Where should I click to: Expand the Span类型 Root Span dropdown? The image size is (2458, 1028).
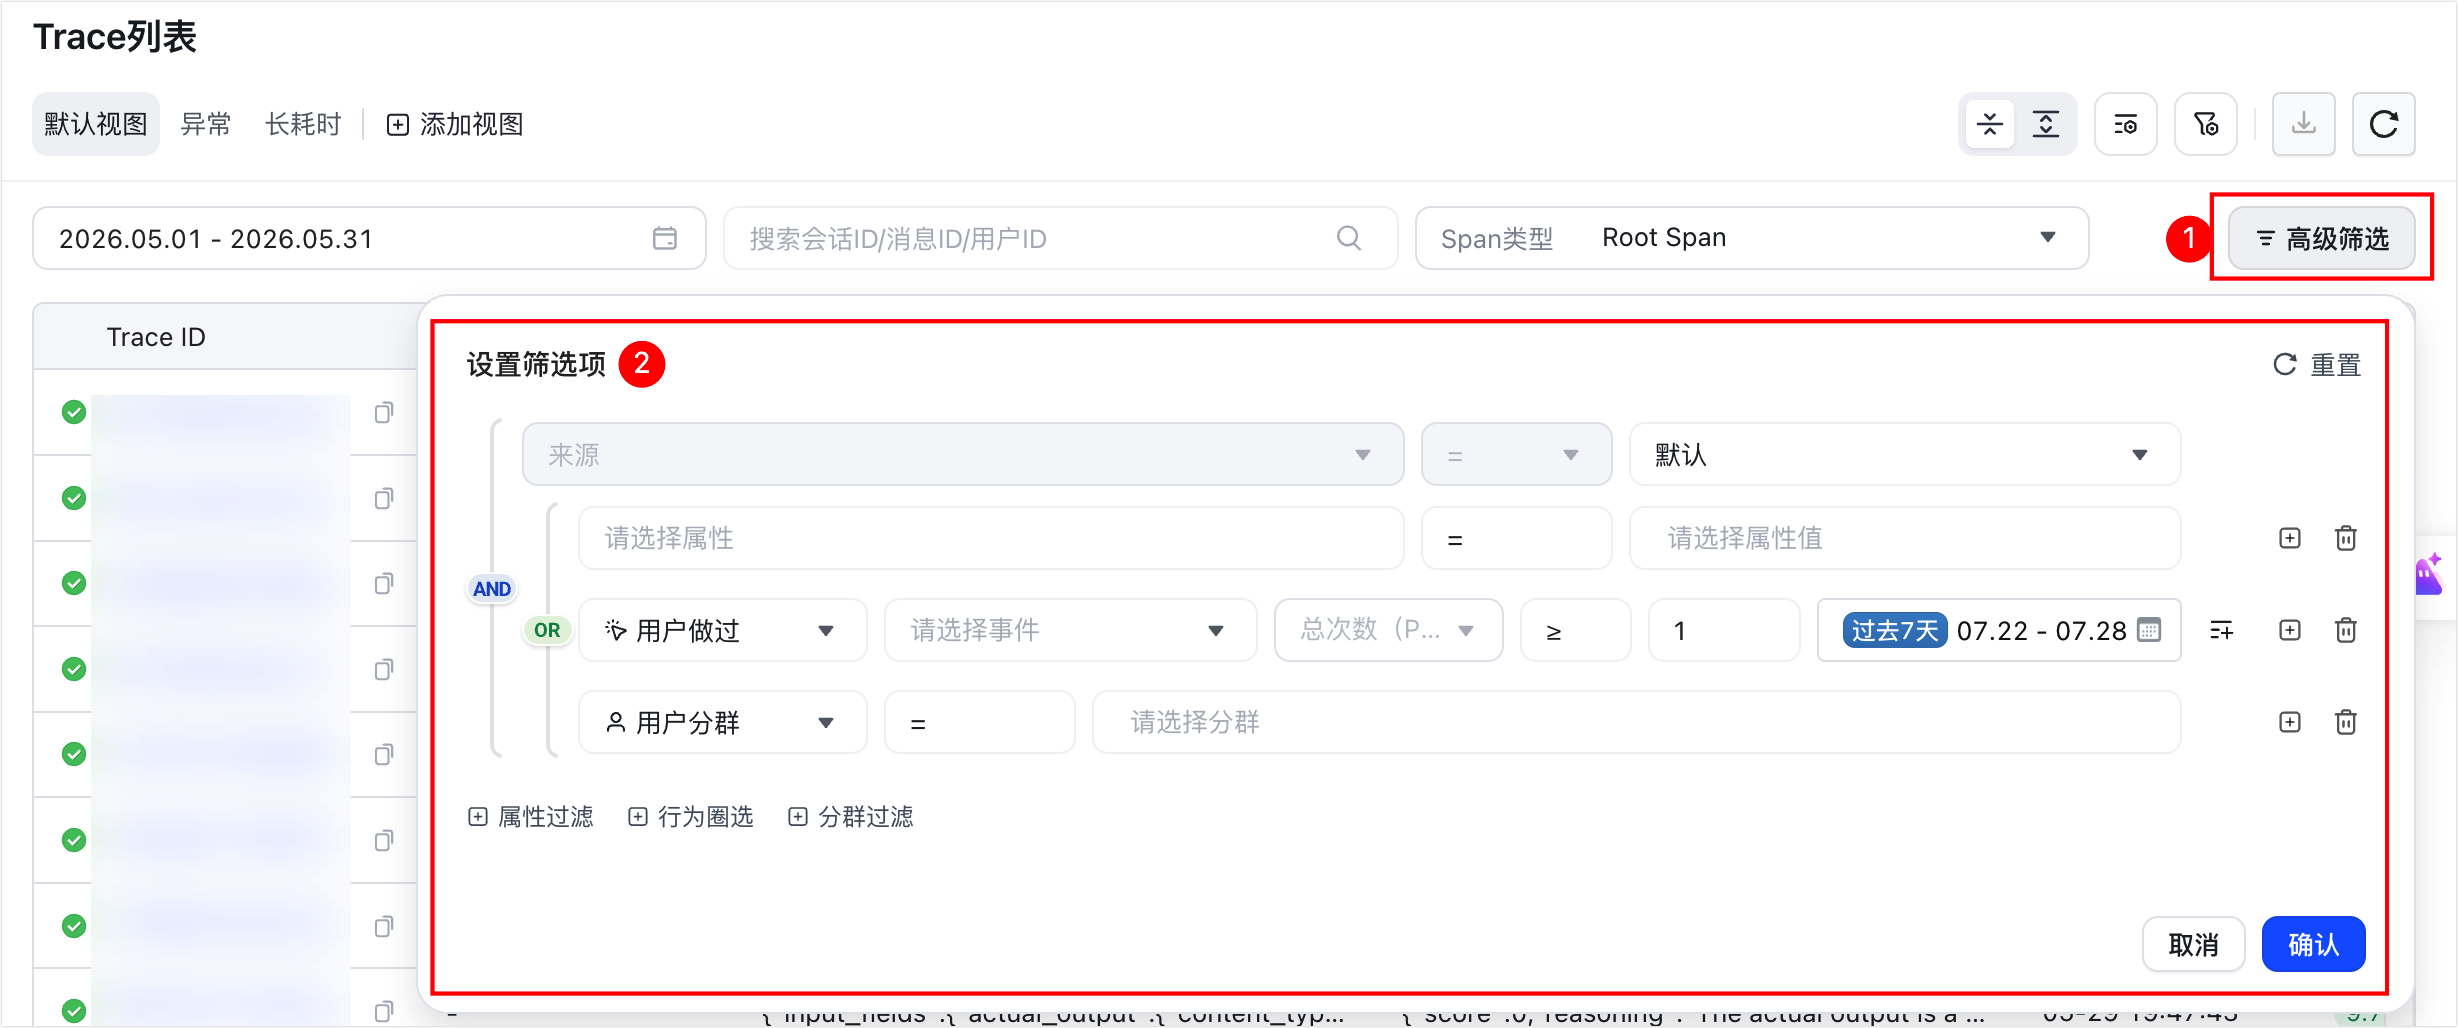point(1751,238)
